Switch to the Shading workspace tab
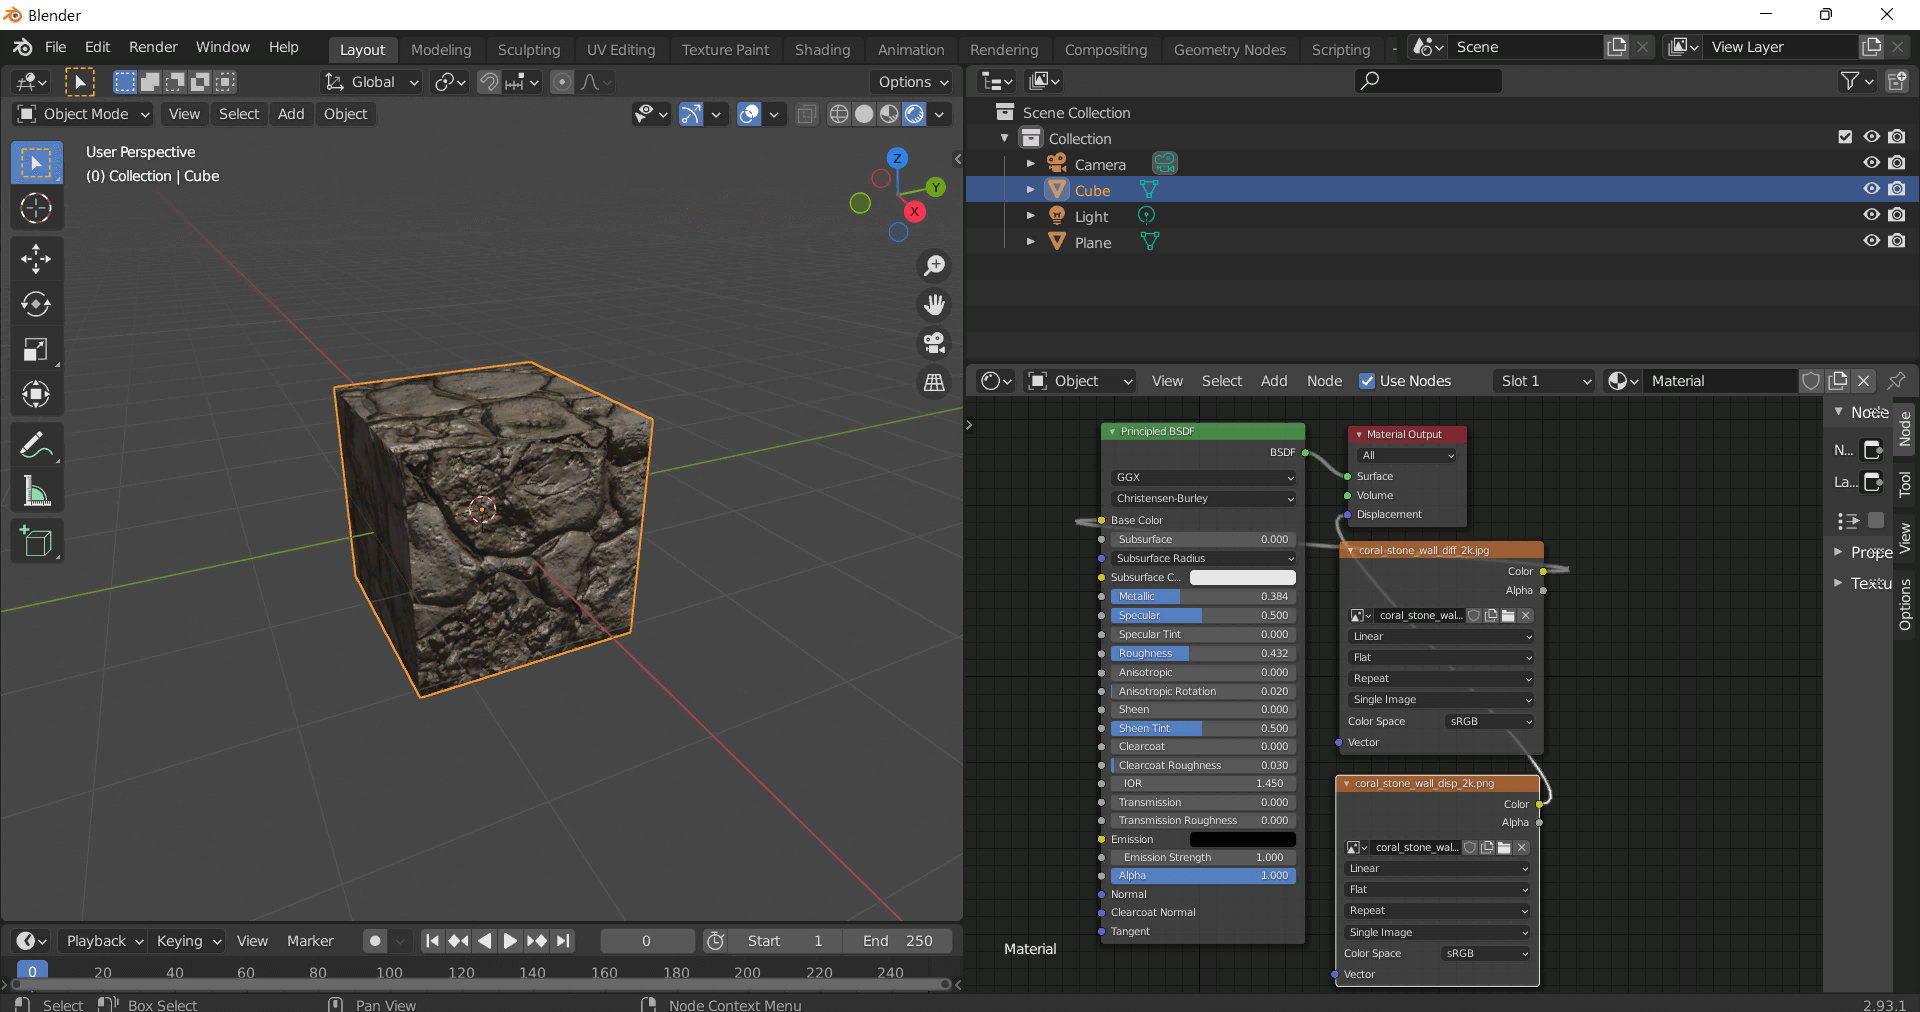This screenshot has width=1920, height=1012. click(x=822, y=50)
